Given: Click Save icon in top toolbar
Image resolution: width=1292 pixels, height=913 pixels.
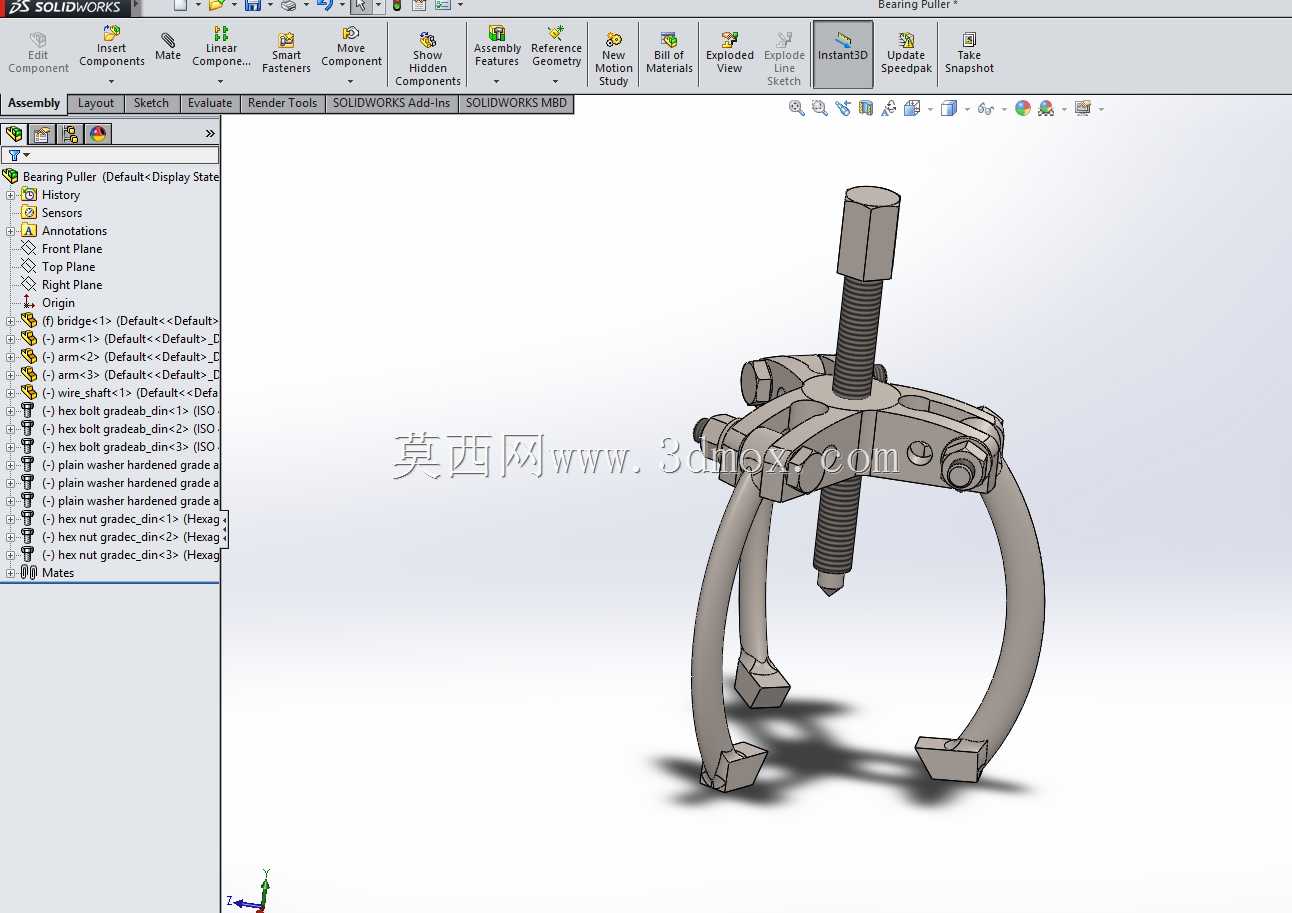Looking at the screenshot, I should tap(253, 5).
